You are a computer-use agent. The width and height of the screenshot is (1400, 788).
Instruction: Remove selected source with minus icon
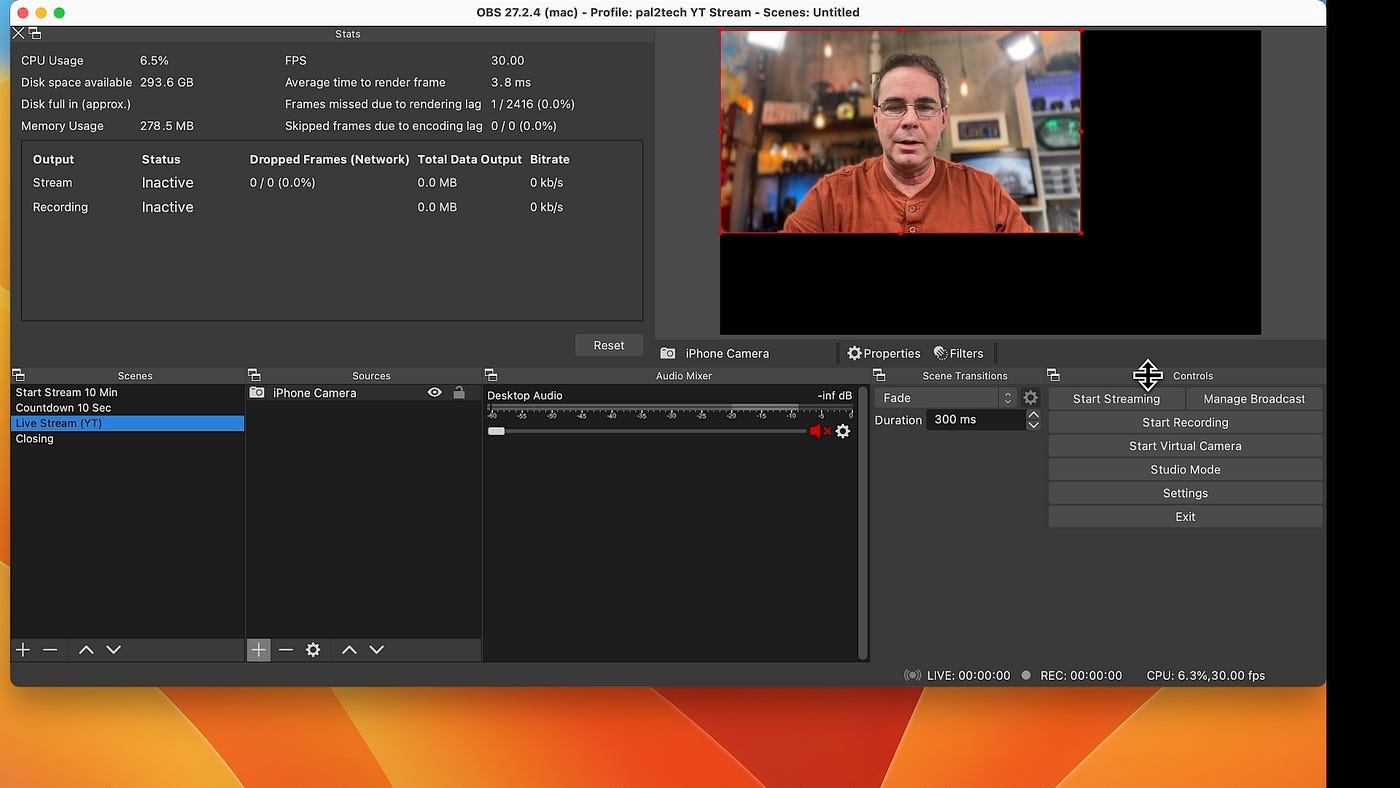click(x=286, y=650)
